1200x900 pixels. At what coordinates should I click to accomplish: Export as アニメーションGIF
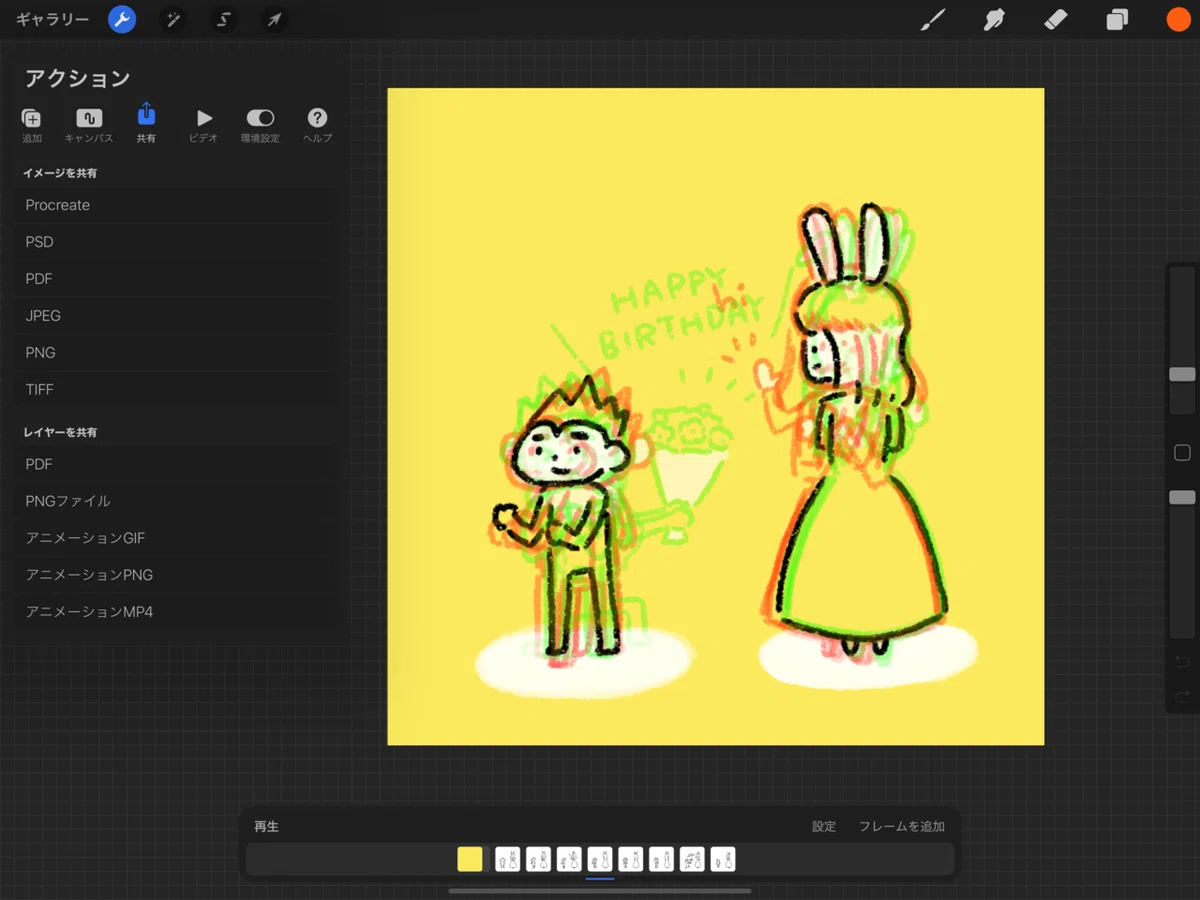(x=175, y=538)
